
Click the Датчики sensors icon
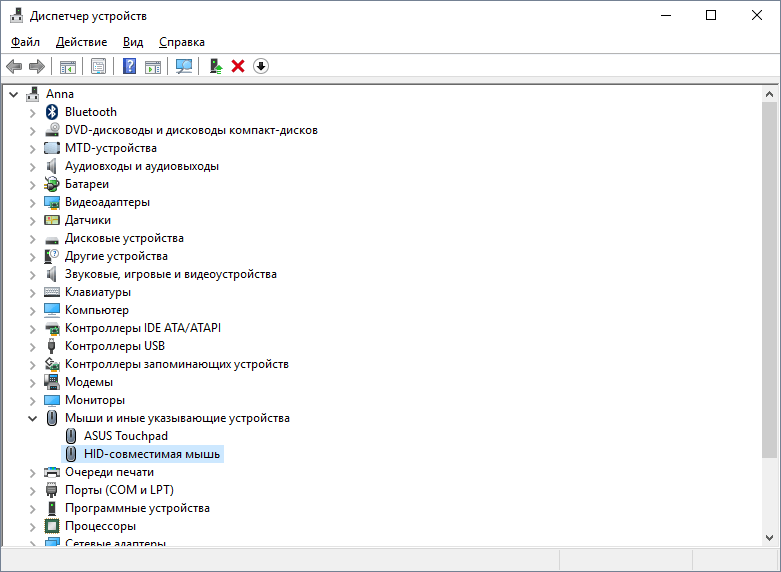[52, 220]
